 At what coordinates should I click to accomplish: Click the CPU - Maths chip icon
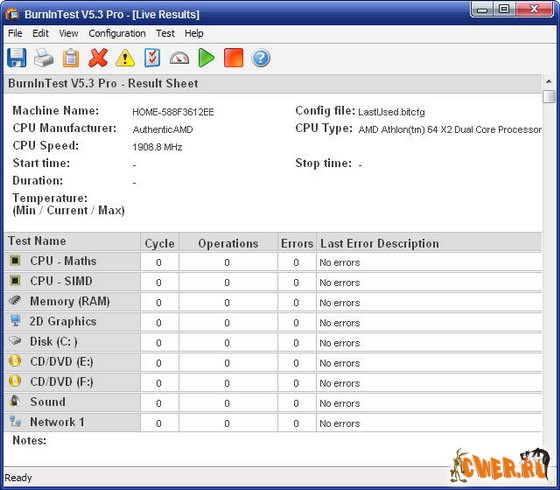pyautogui.click(x=15, y=260)
